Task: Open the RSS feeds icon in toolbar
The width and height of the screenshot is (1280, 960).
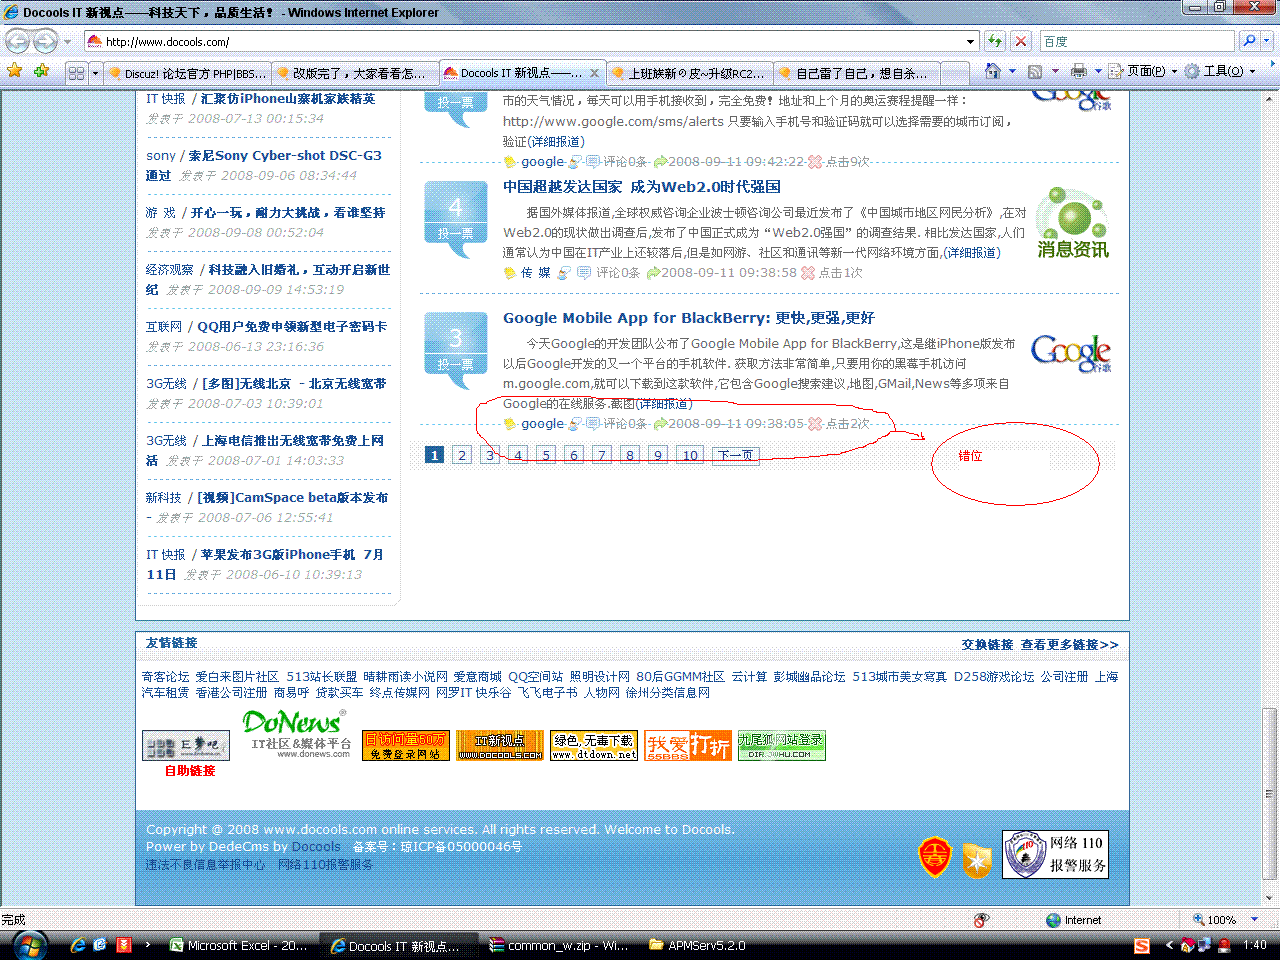Action: (x=1035, y=71)
